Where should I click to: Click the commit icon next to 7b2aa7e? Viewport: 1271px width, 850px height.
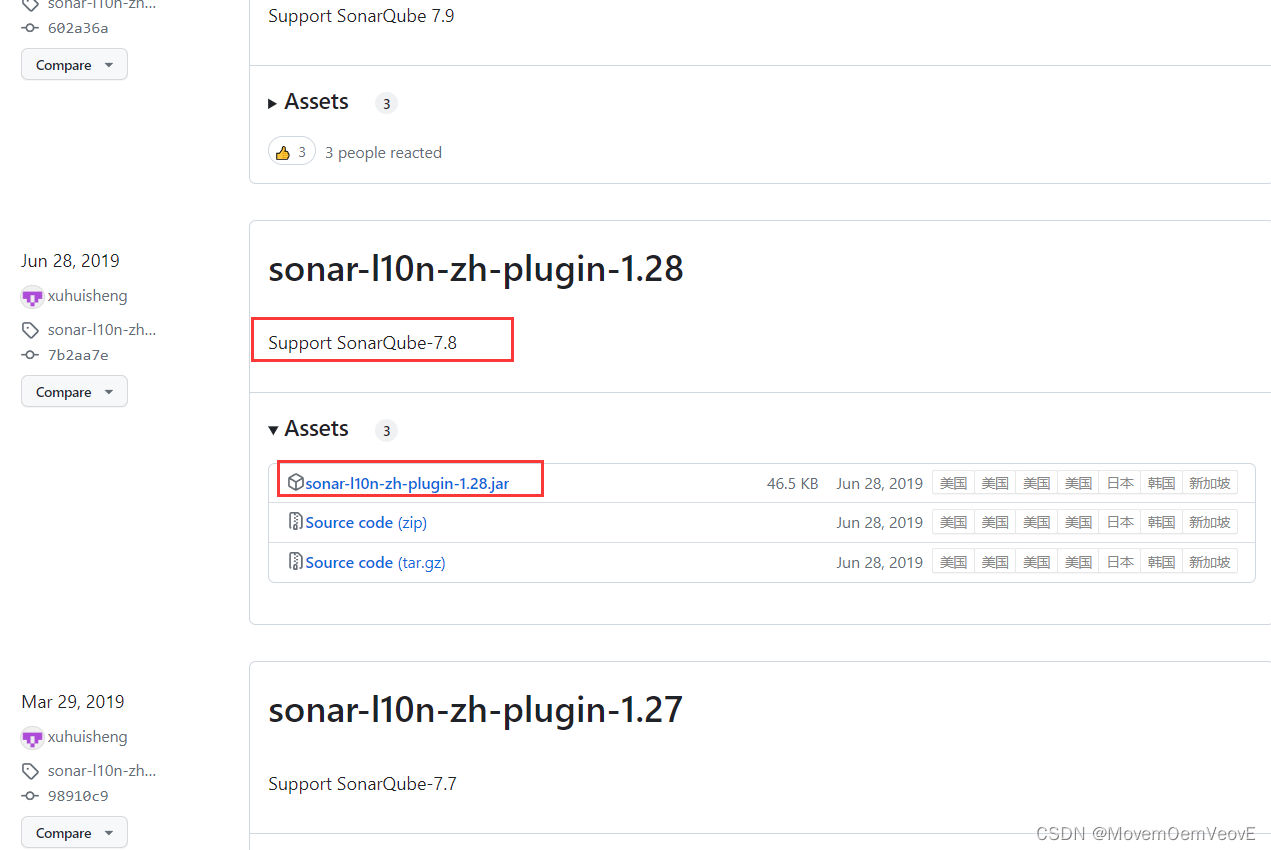tap(29, 354)
